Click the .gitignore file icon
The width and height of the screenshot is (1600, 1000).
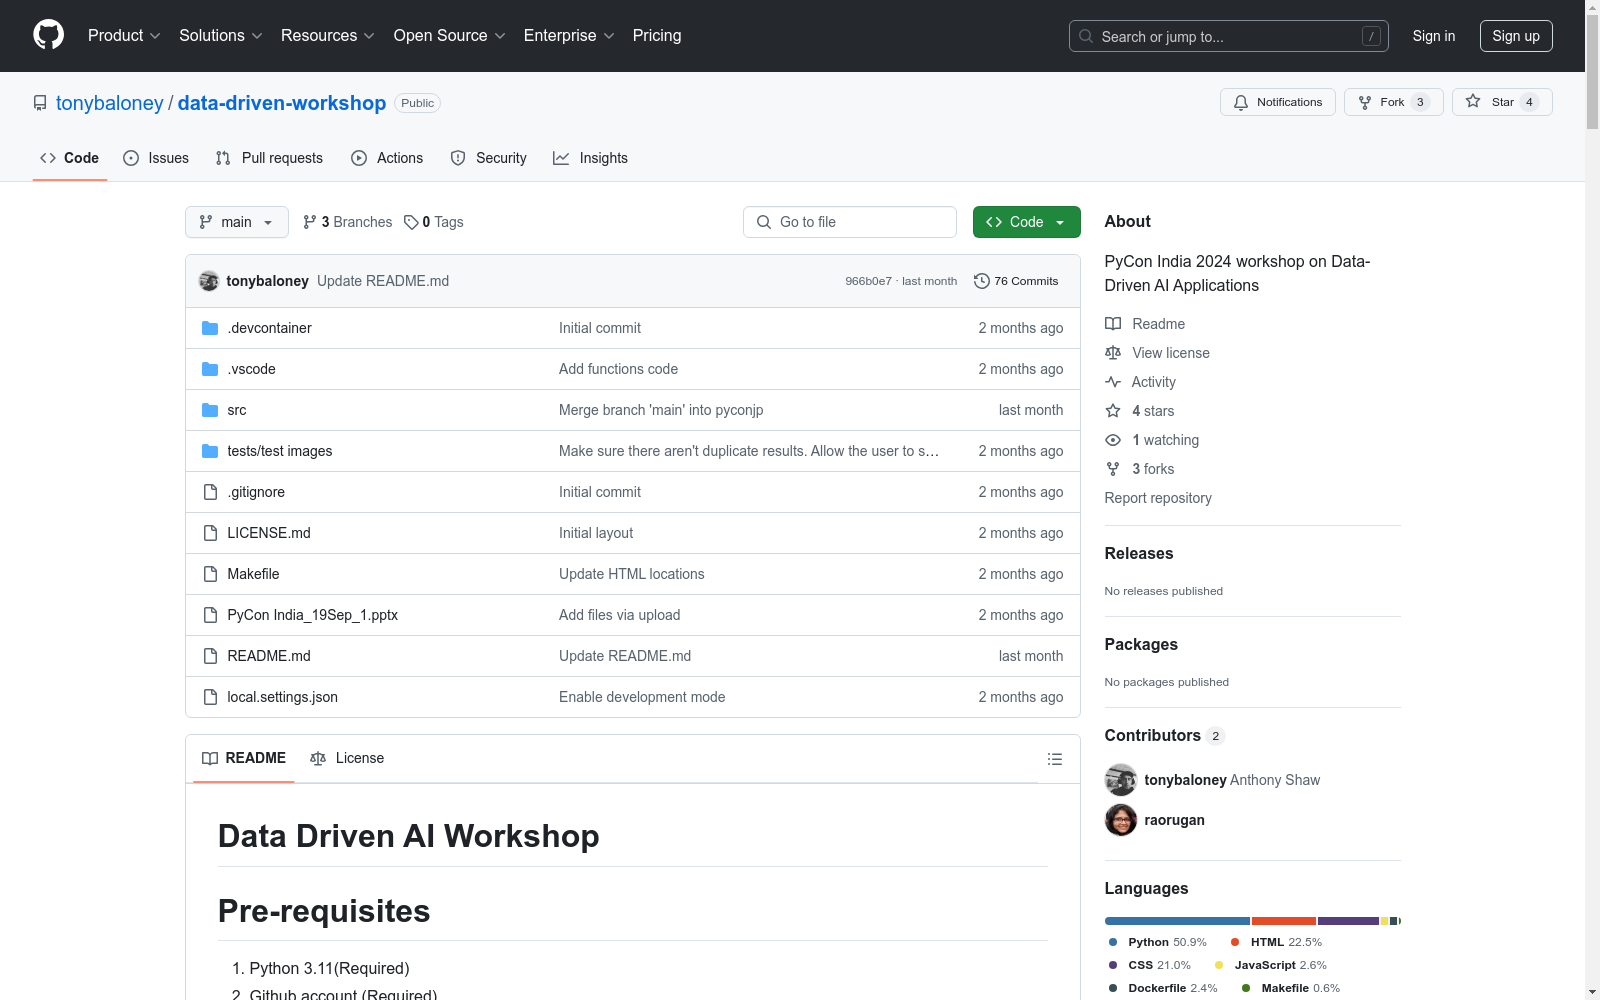(x=210, y=492)
